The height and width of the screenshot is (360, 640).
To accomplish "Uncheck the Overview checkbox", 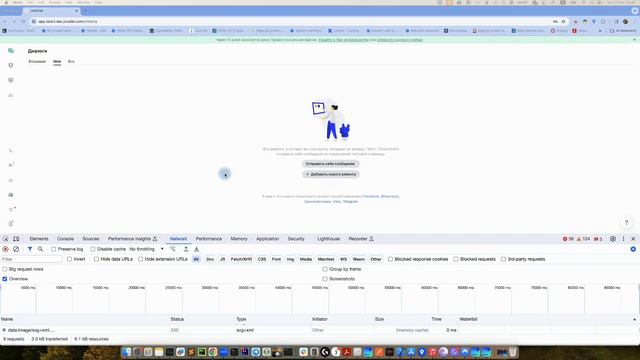I will [4, 279].
